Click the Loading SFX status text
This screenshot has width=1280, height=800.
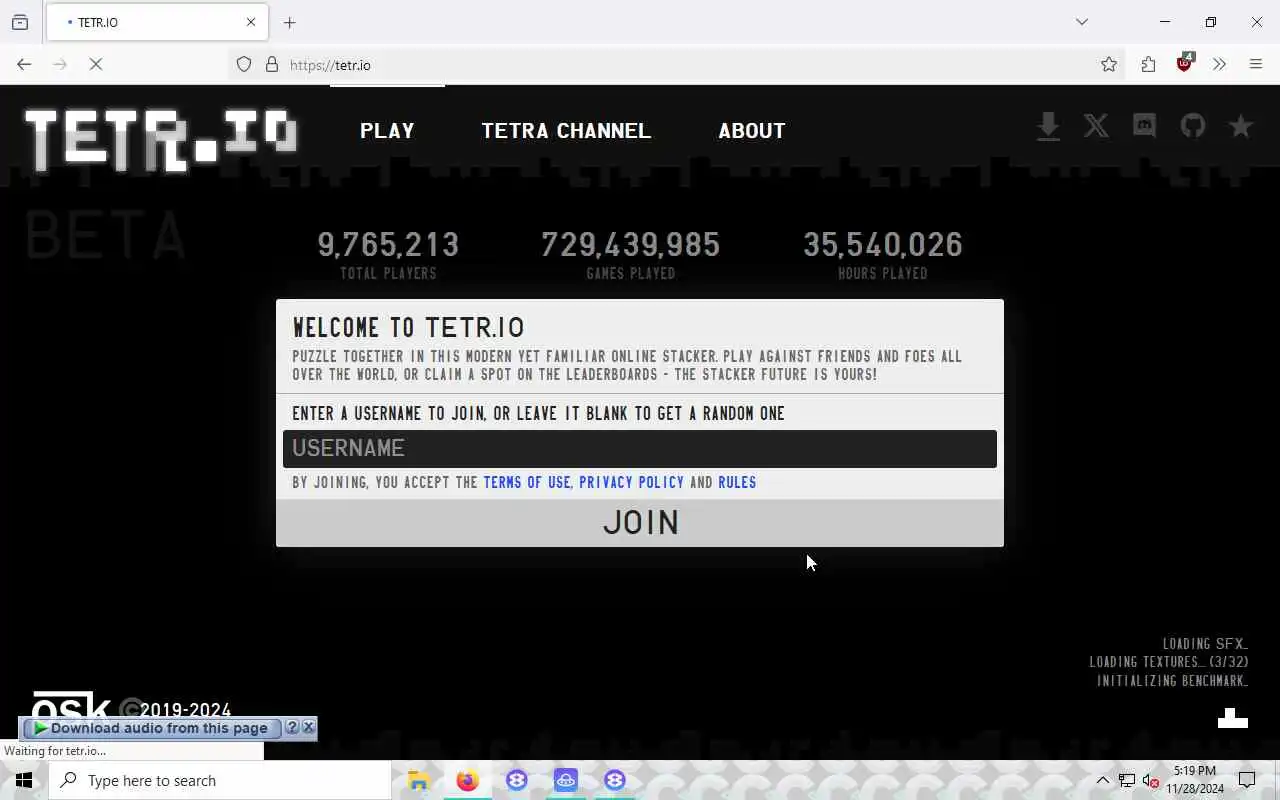point(1205,644)
